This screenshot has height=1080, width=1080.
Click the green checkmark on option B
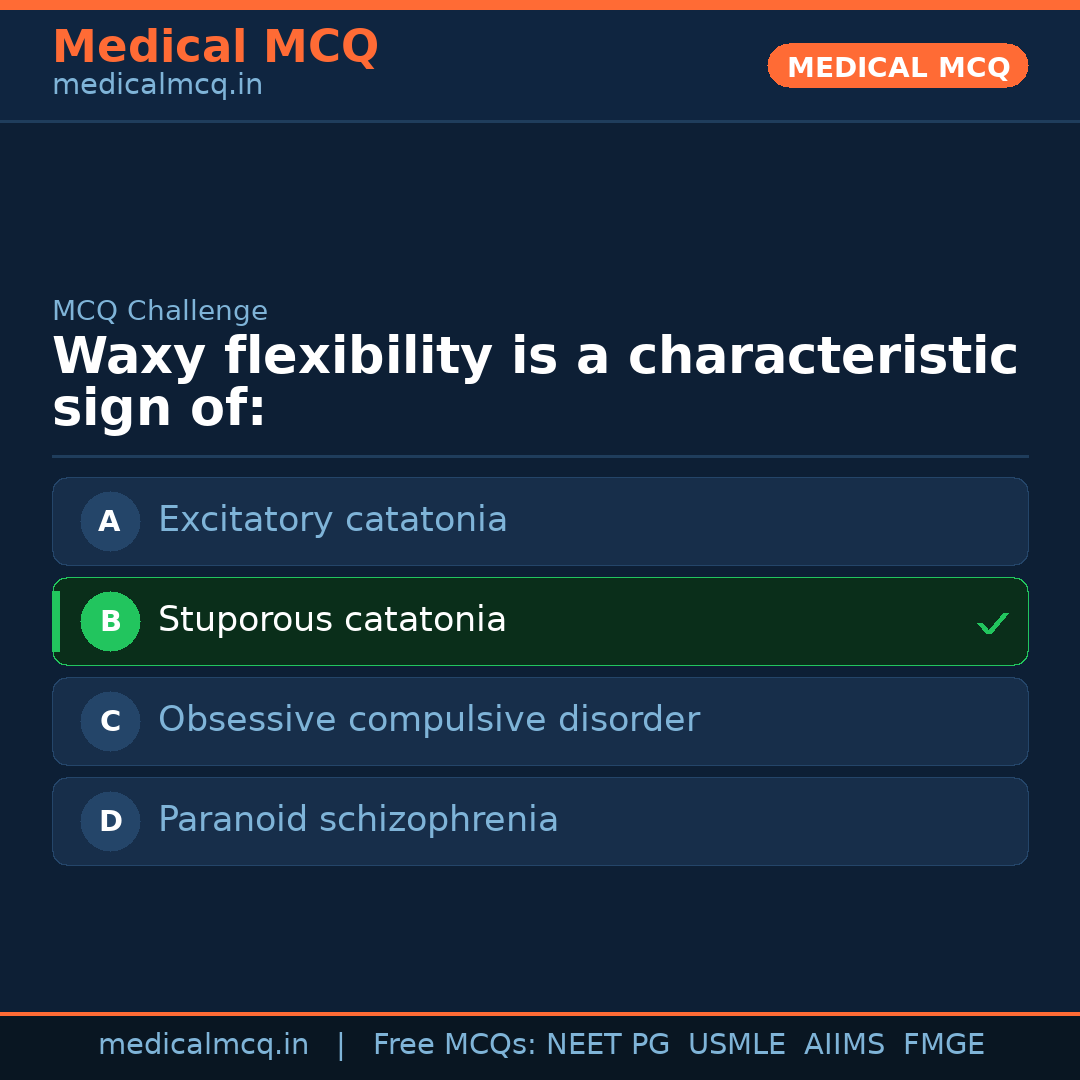coord(992,623)
